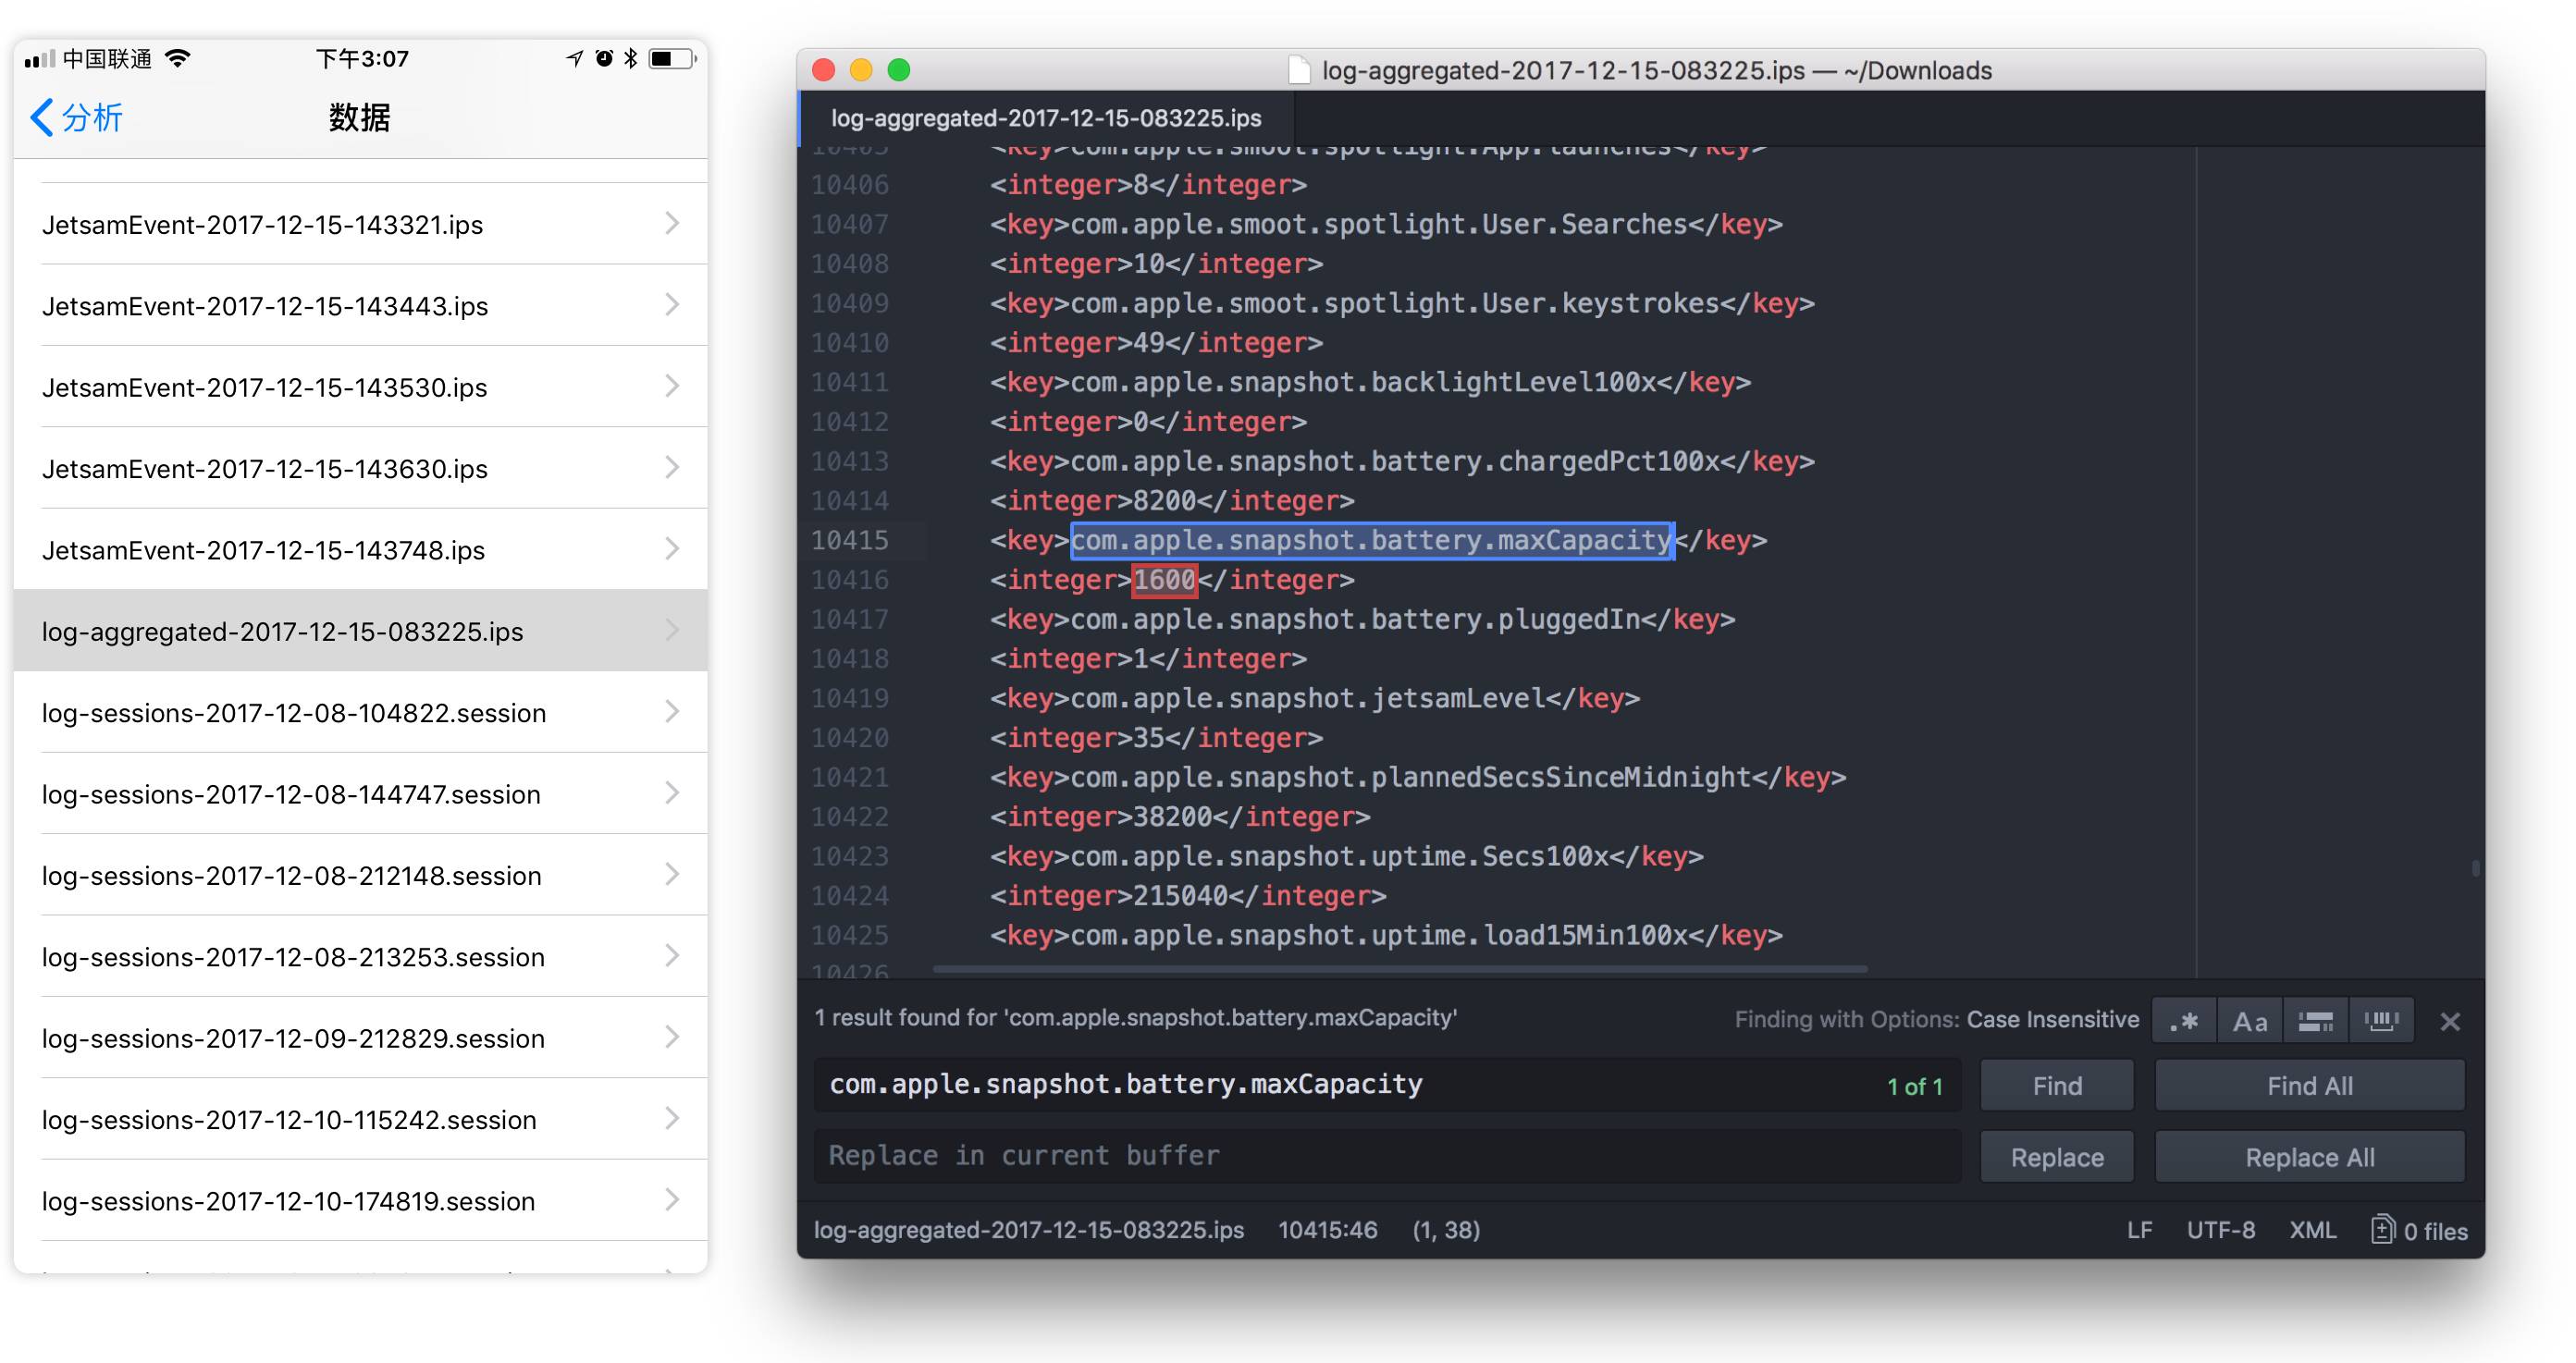Click file name in editor status bar

[1028, 1230]
